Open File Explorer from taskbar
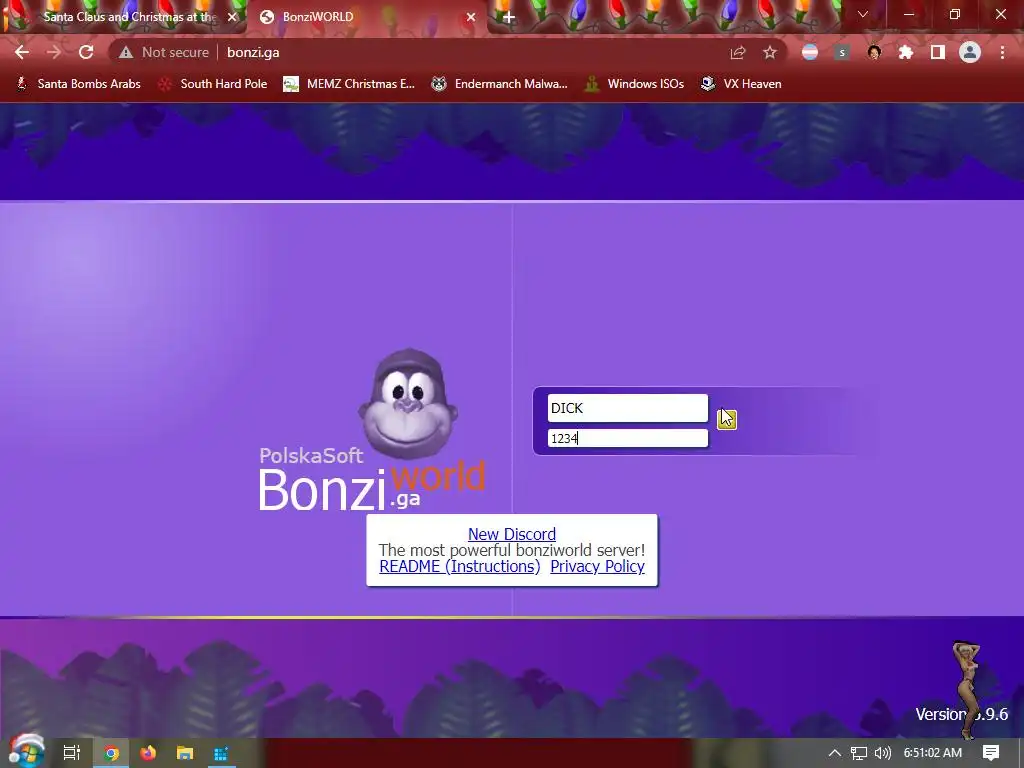This screenshot has height=768, width=1024. click(185, 753)
